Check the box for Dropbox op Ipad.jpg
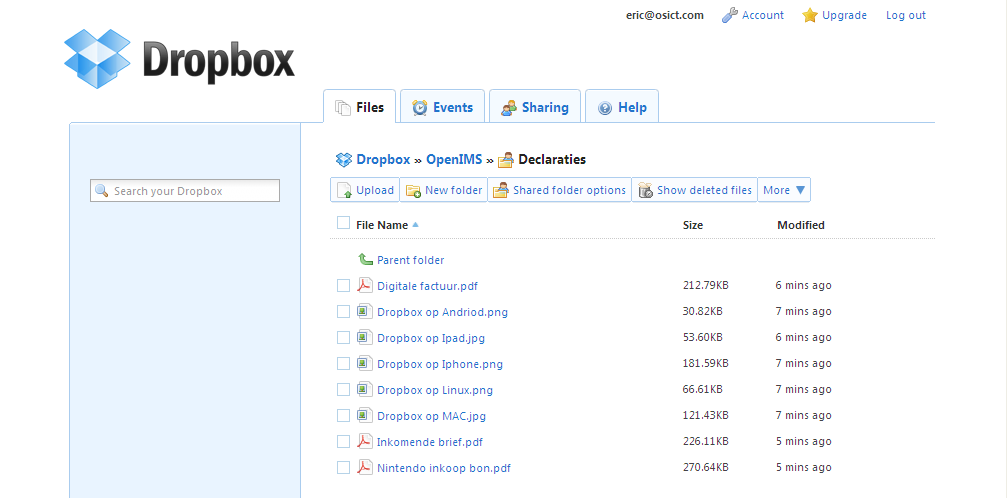Screen dimensions: 1007x498 click(344, 337)
